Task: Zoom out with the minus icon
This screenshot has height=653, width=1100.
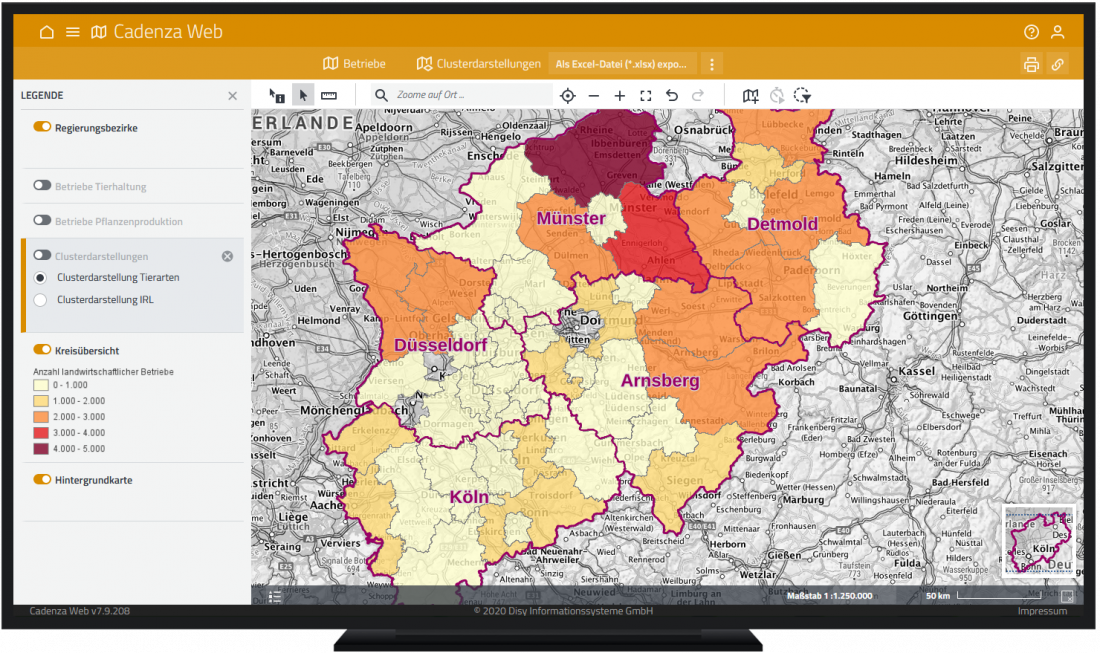Action: (594, 95)
